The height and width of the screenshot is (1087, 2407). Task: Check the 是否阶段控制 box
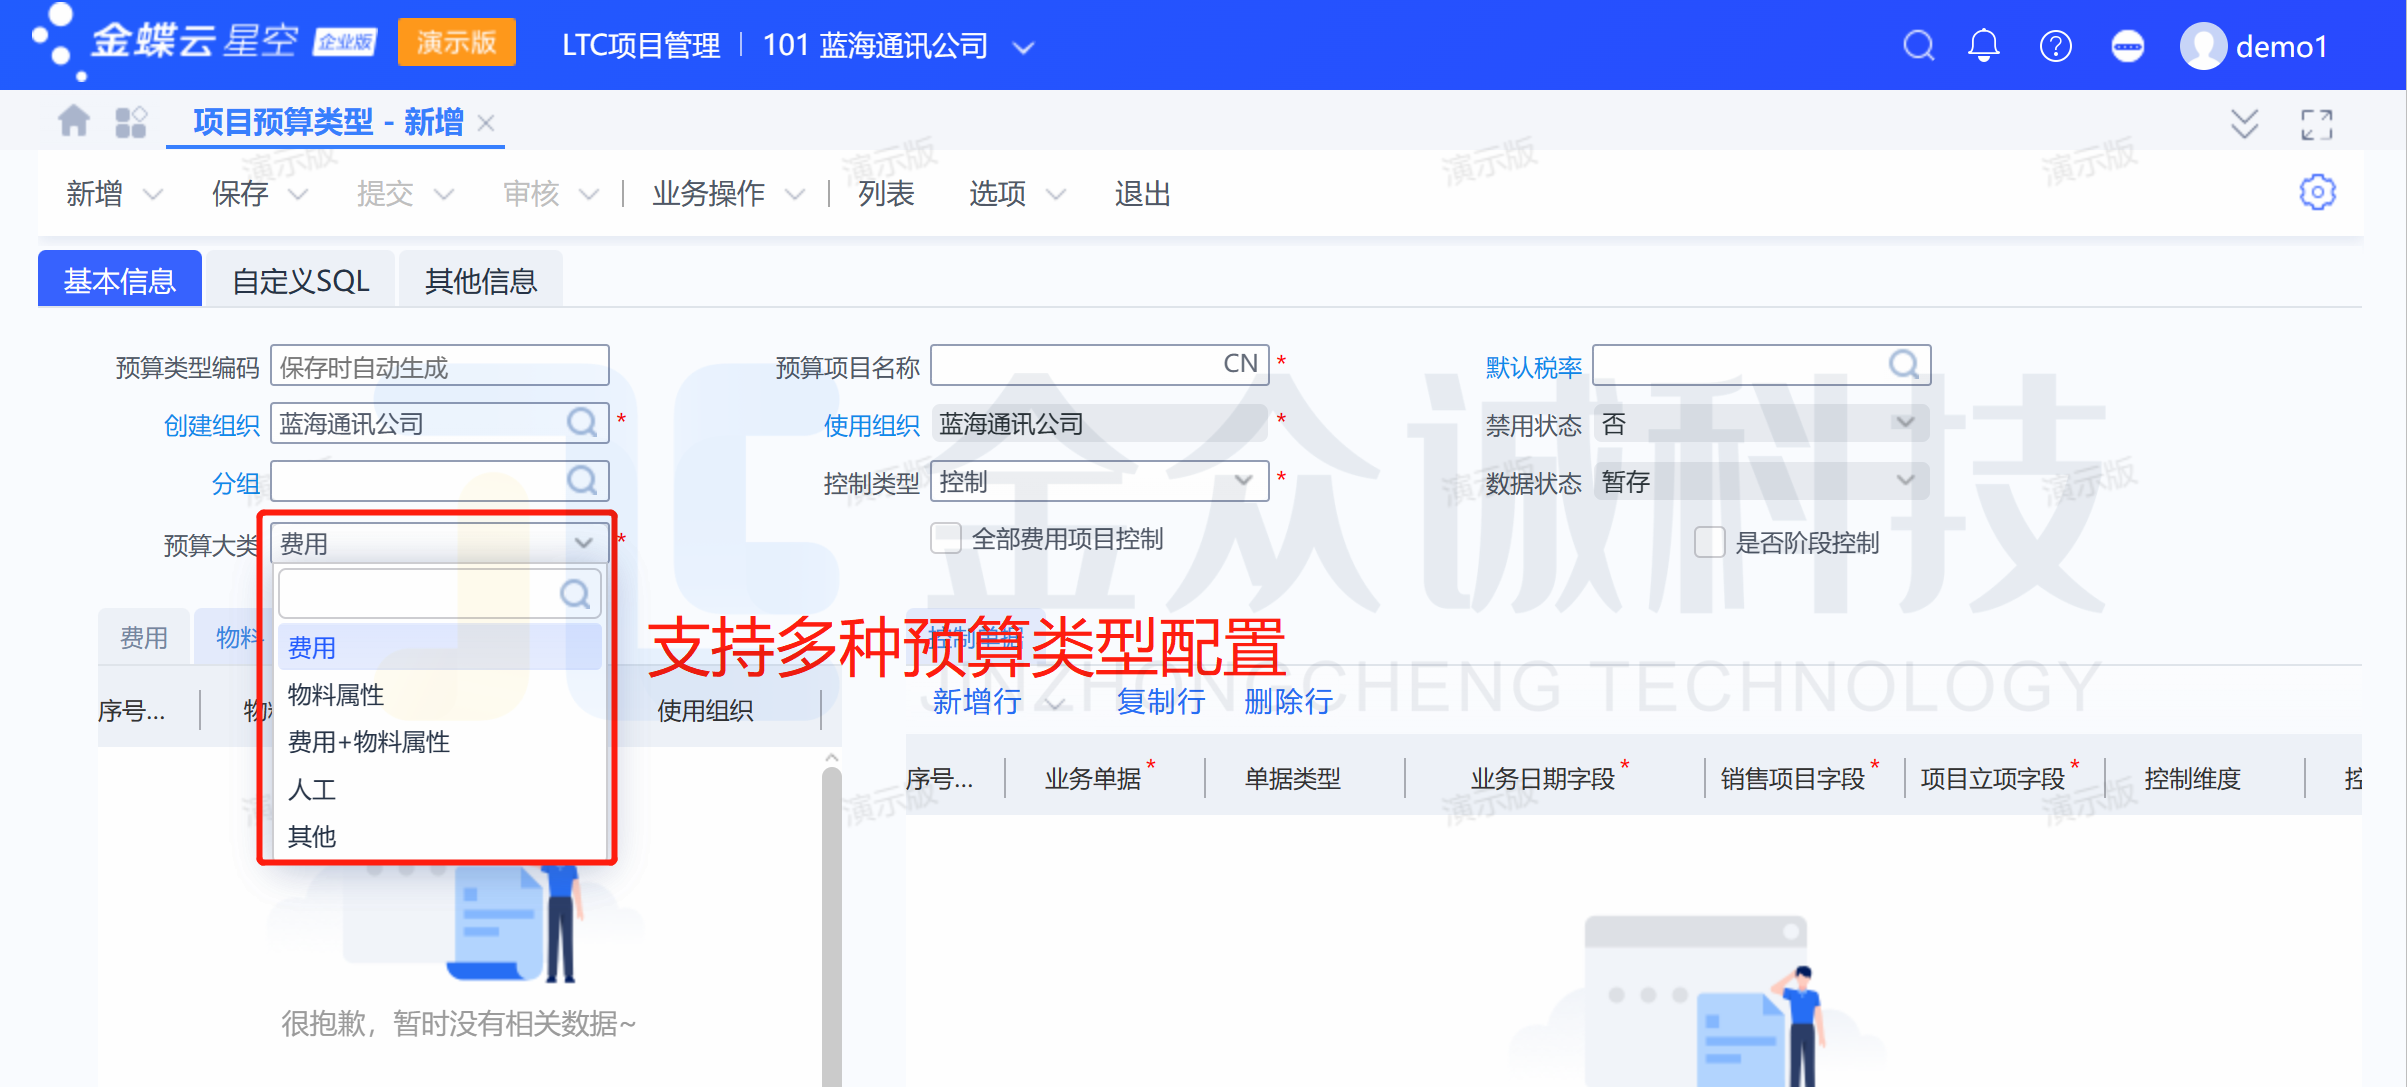(x=1709, y=542)
